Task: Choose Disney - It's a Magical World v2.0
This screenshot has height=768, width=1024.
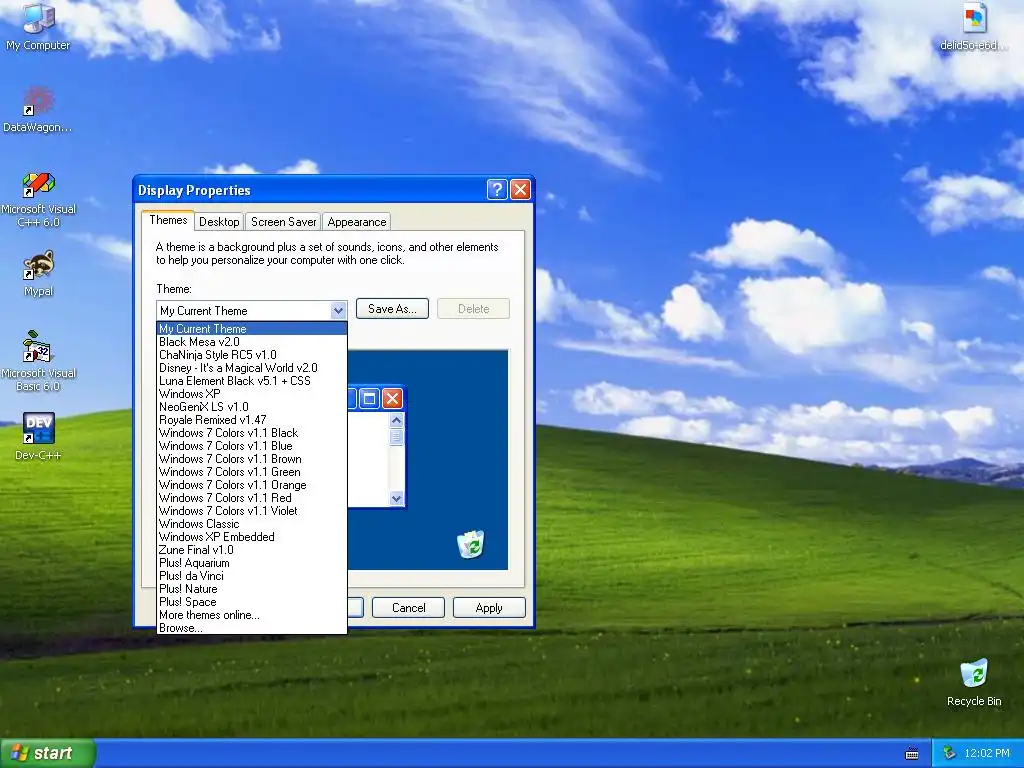Action: pyautogui.click(x=252, y=368)
